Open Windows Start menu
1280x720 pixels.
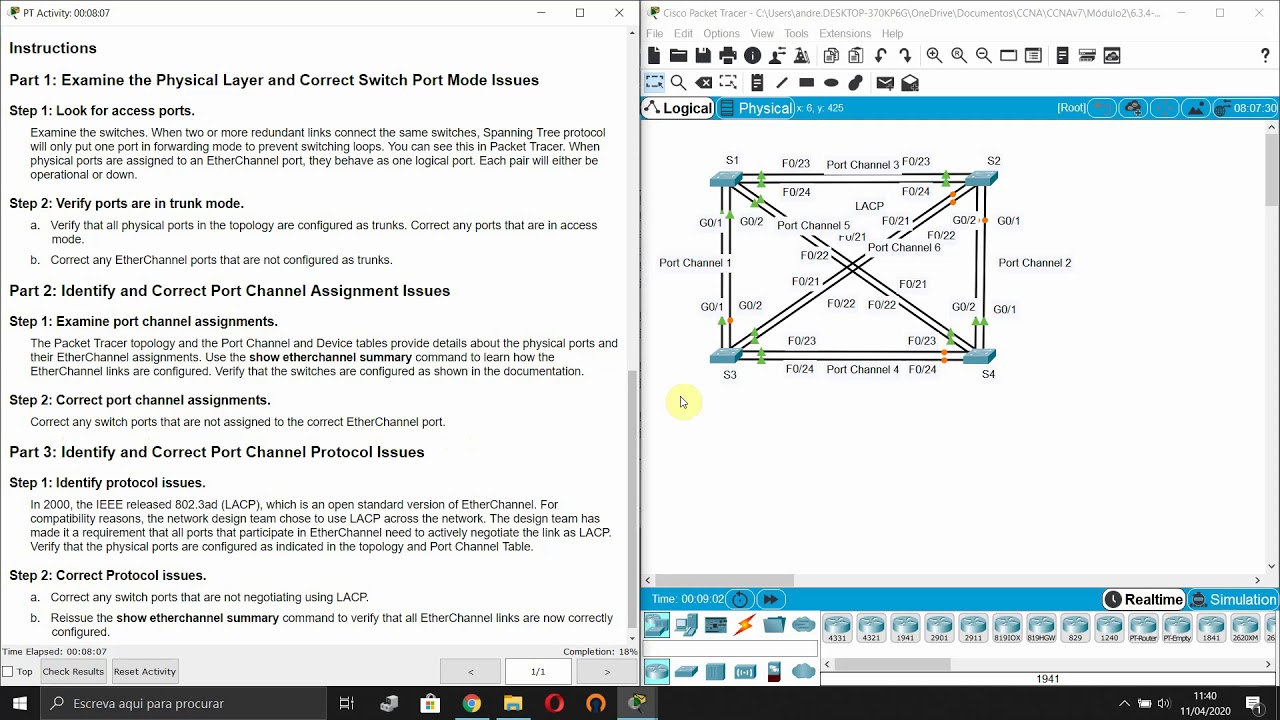(x=20, y=703)
